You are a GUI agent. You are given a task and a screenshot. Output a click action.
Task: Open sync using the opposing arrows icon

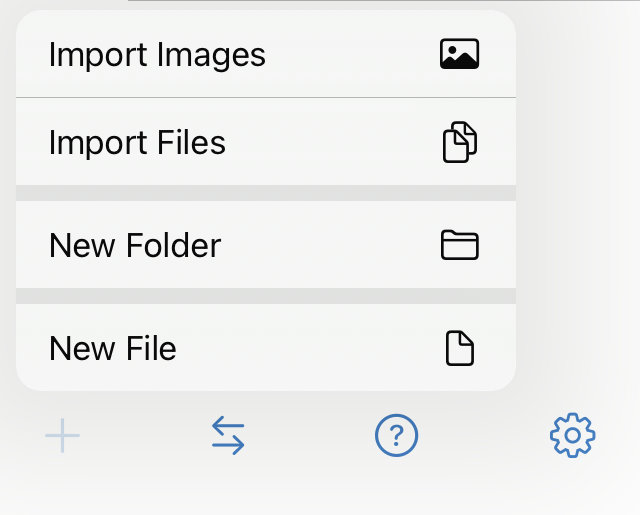point(228,435)
